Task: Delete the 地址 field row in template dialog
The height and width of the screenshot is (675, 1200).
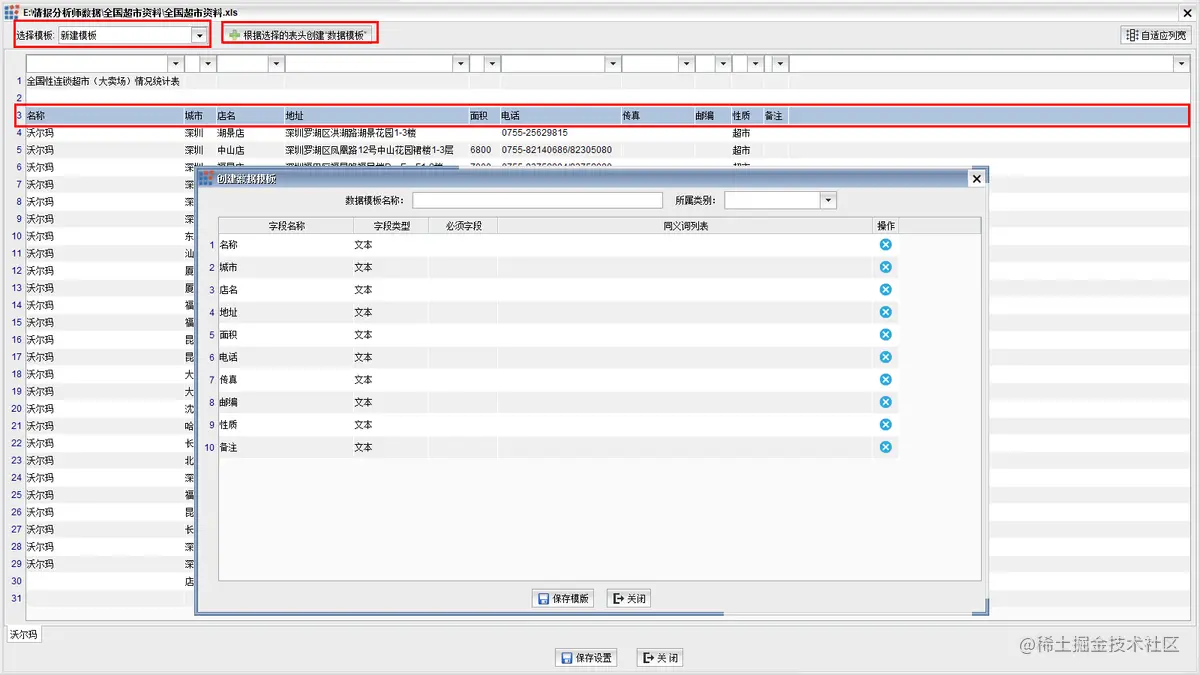Action: (x=885, y=312)
